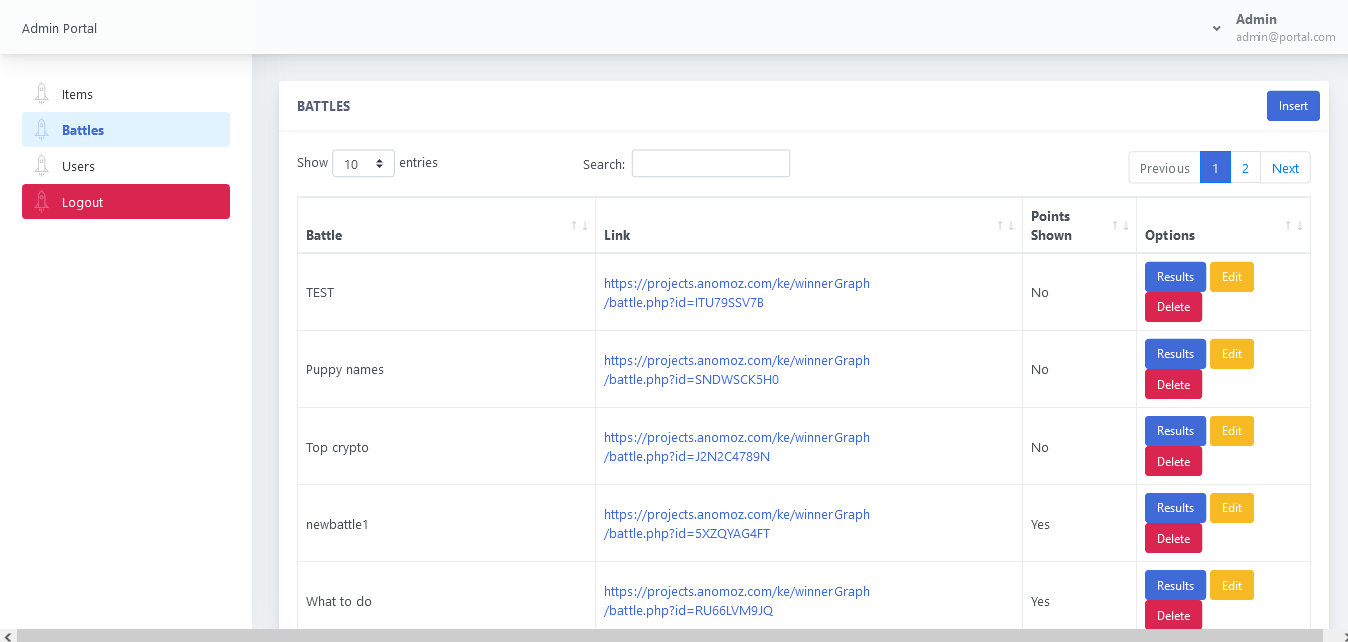Expand the Admin account dropdown chevron
The height and width of the screenshot is (642, 1348).
coord(1216,28)
